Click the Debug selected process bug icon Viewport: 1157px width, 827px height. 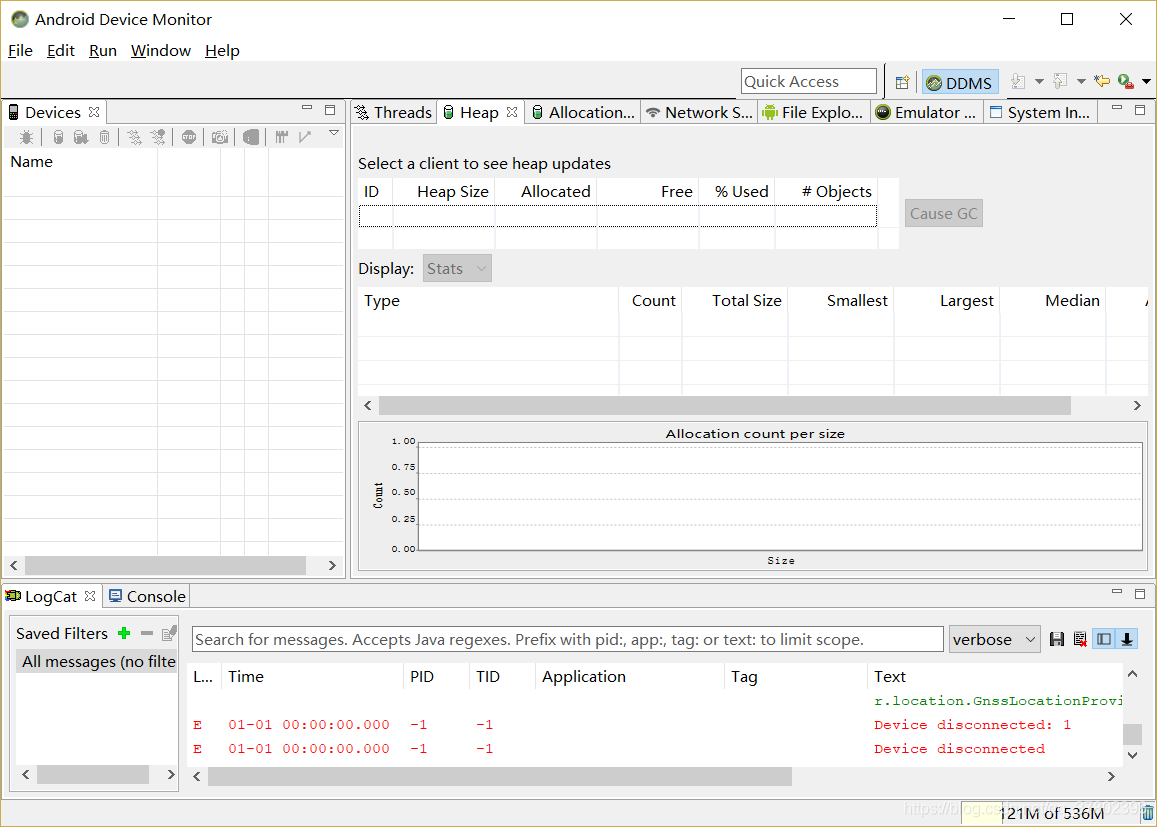pyautogui.click(x=27, y=137)
